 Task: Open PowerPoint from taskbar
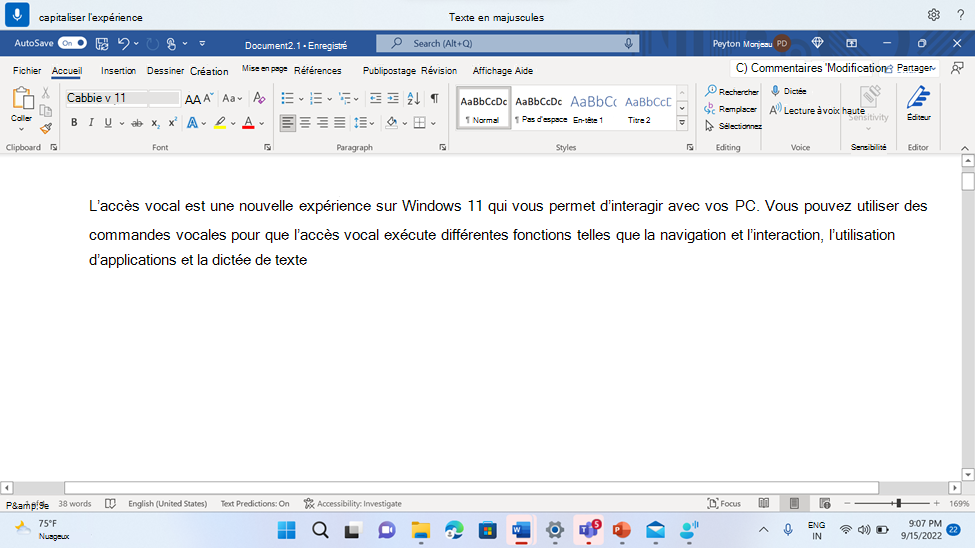coord(621,530)
